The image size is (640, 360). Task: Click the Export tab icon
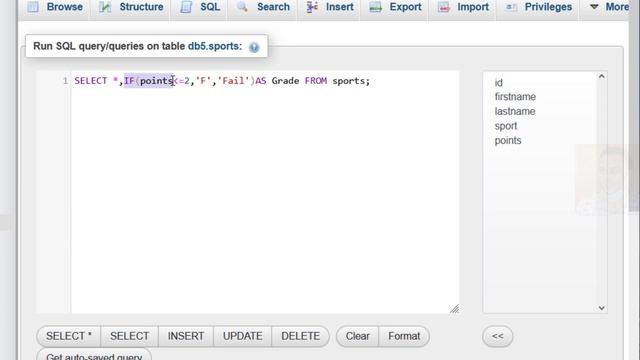click(x=375, y=7)
